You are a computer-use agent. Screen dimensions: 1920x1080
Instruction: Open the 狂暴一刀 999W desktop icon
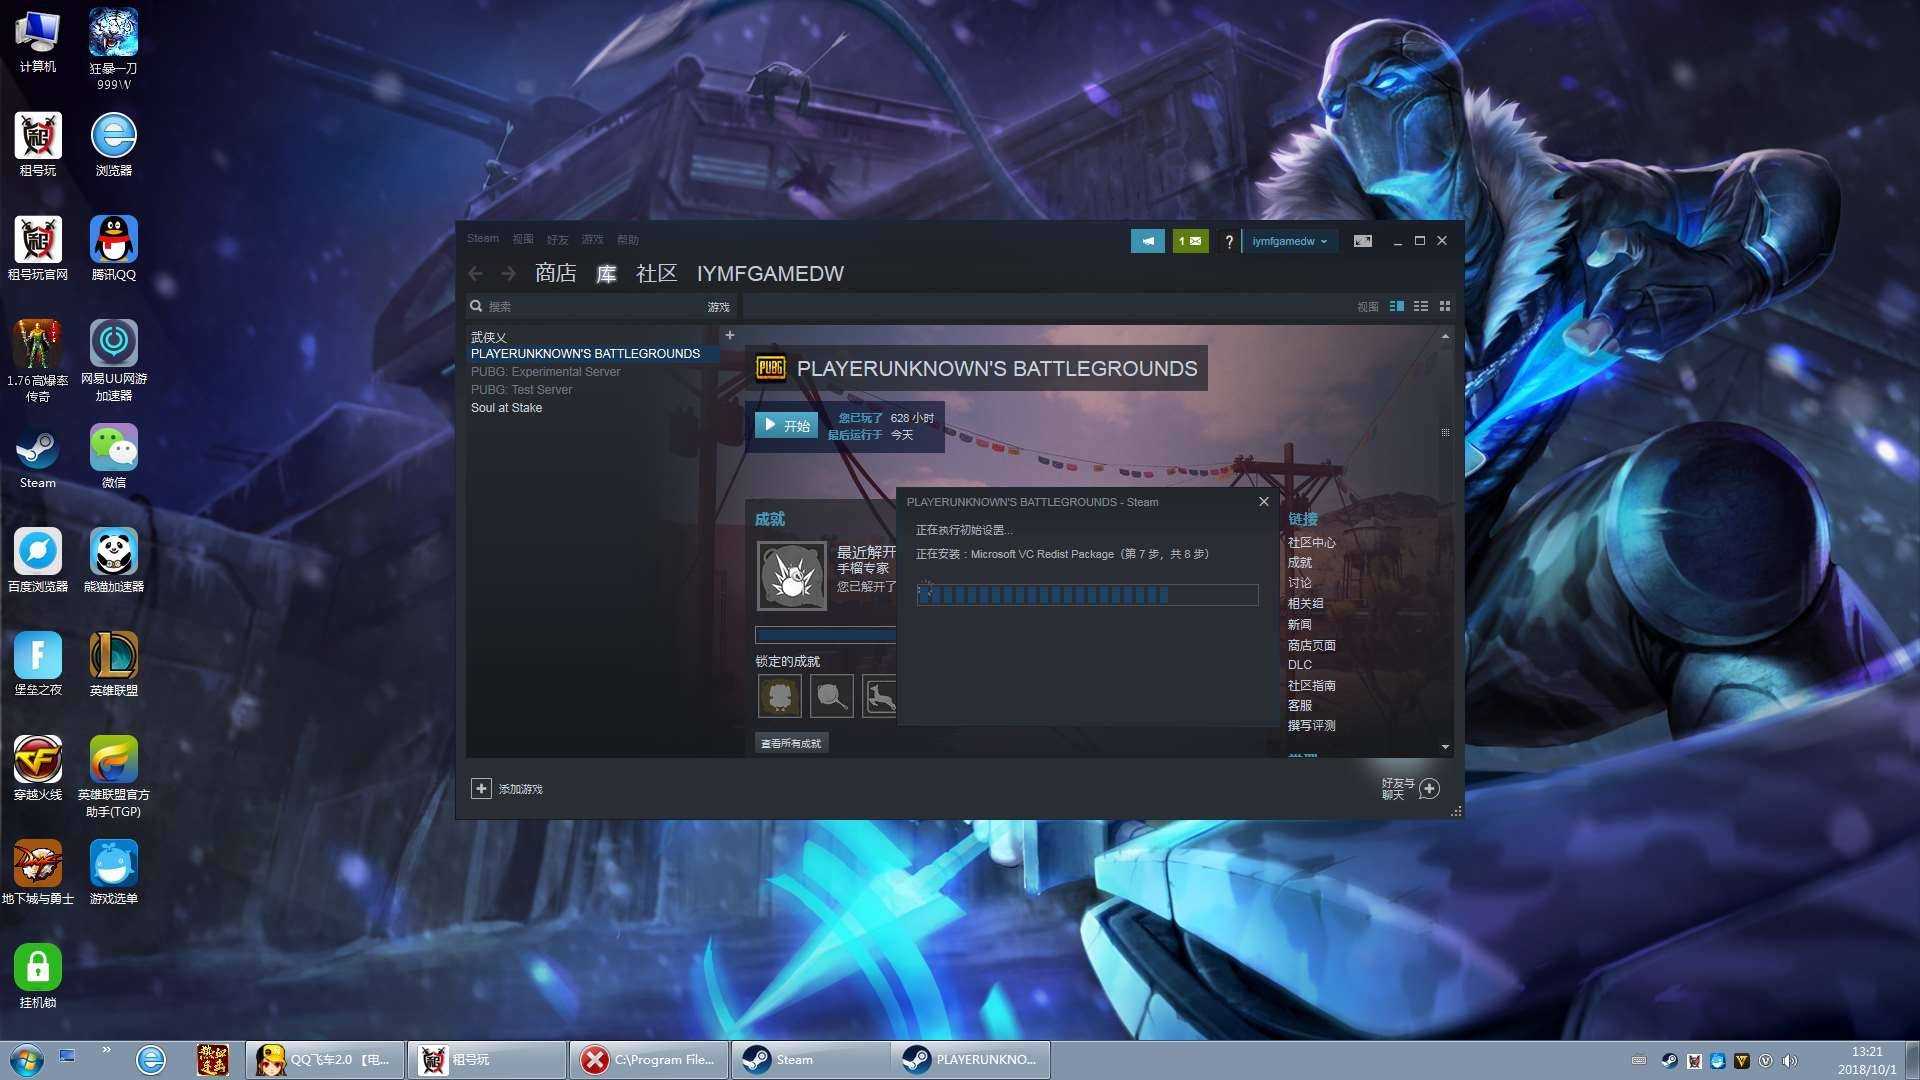pos(114,49)
